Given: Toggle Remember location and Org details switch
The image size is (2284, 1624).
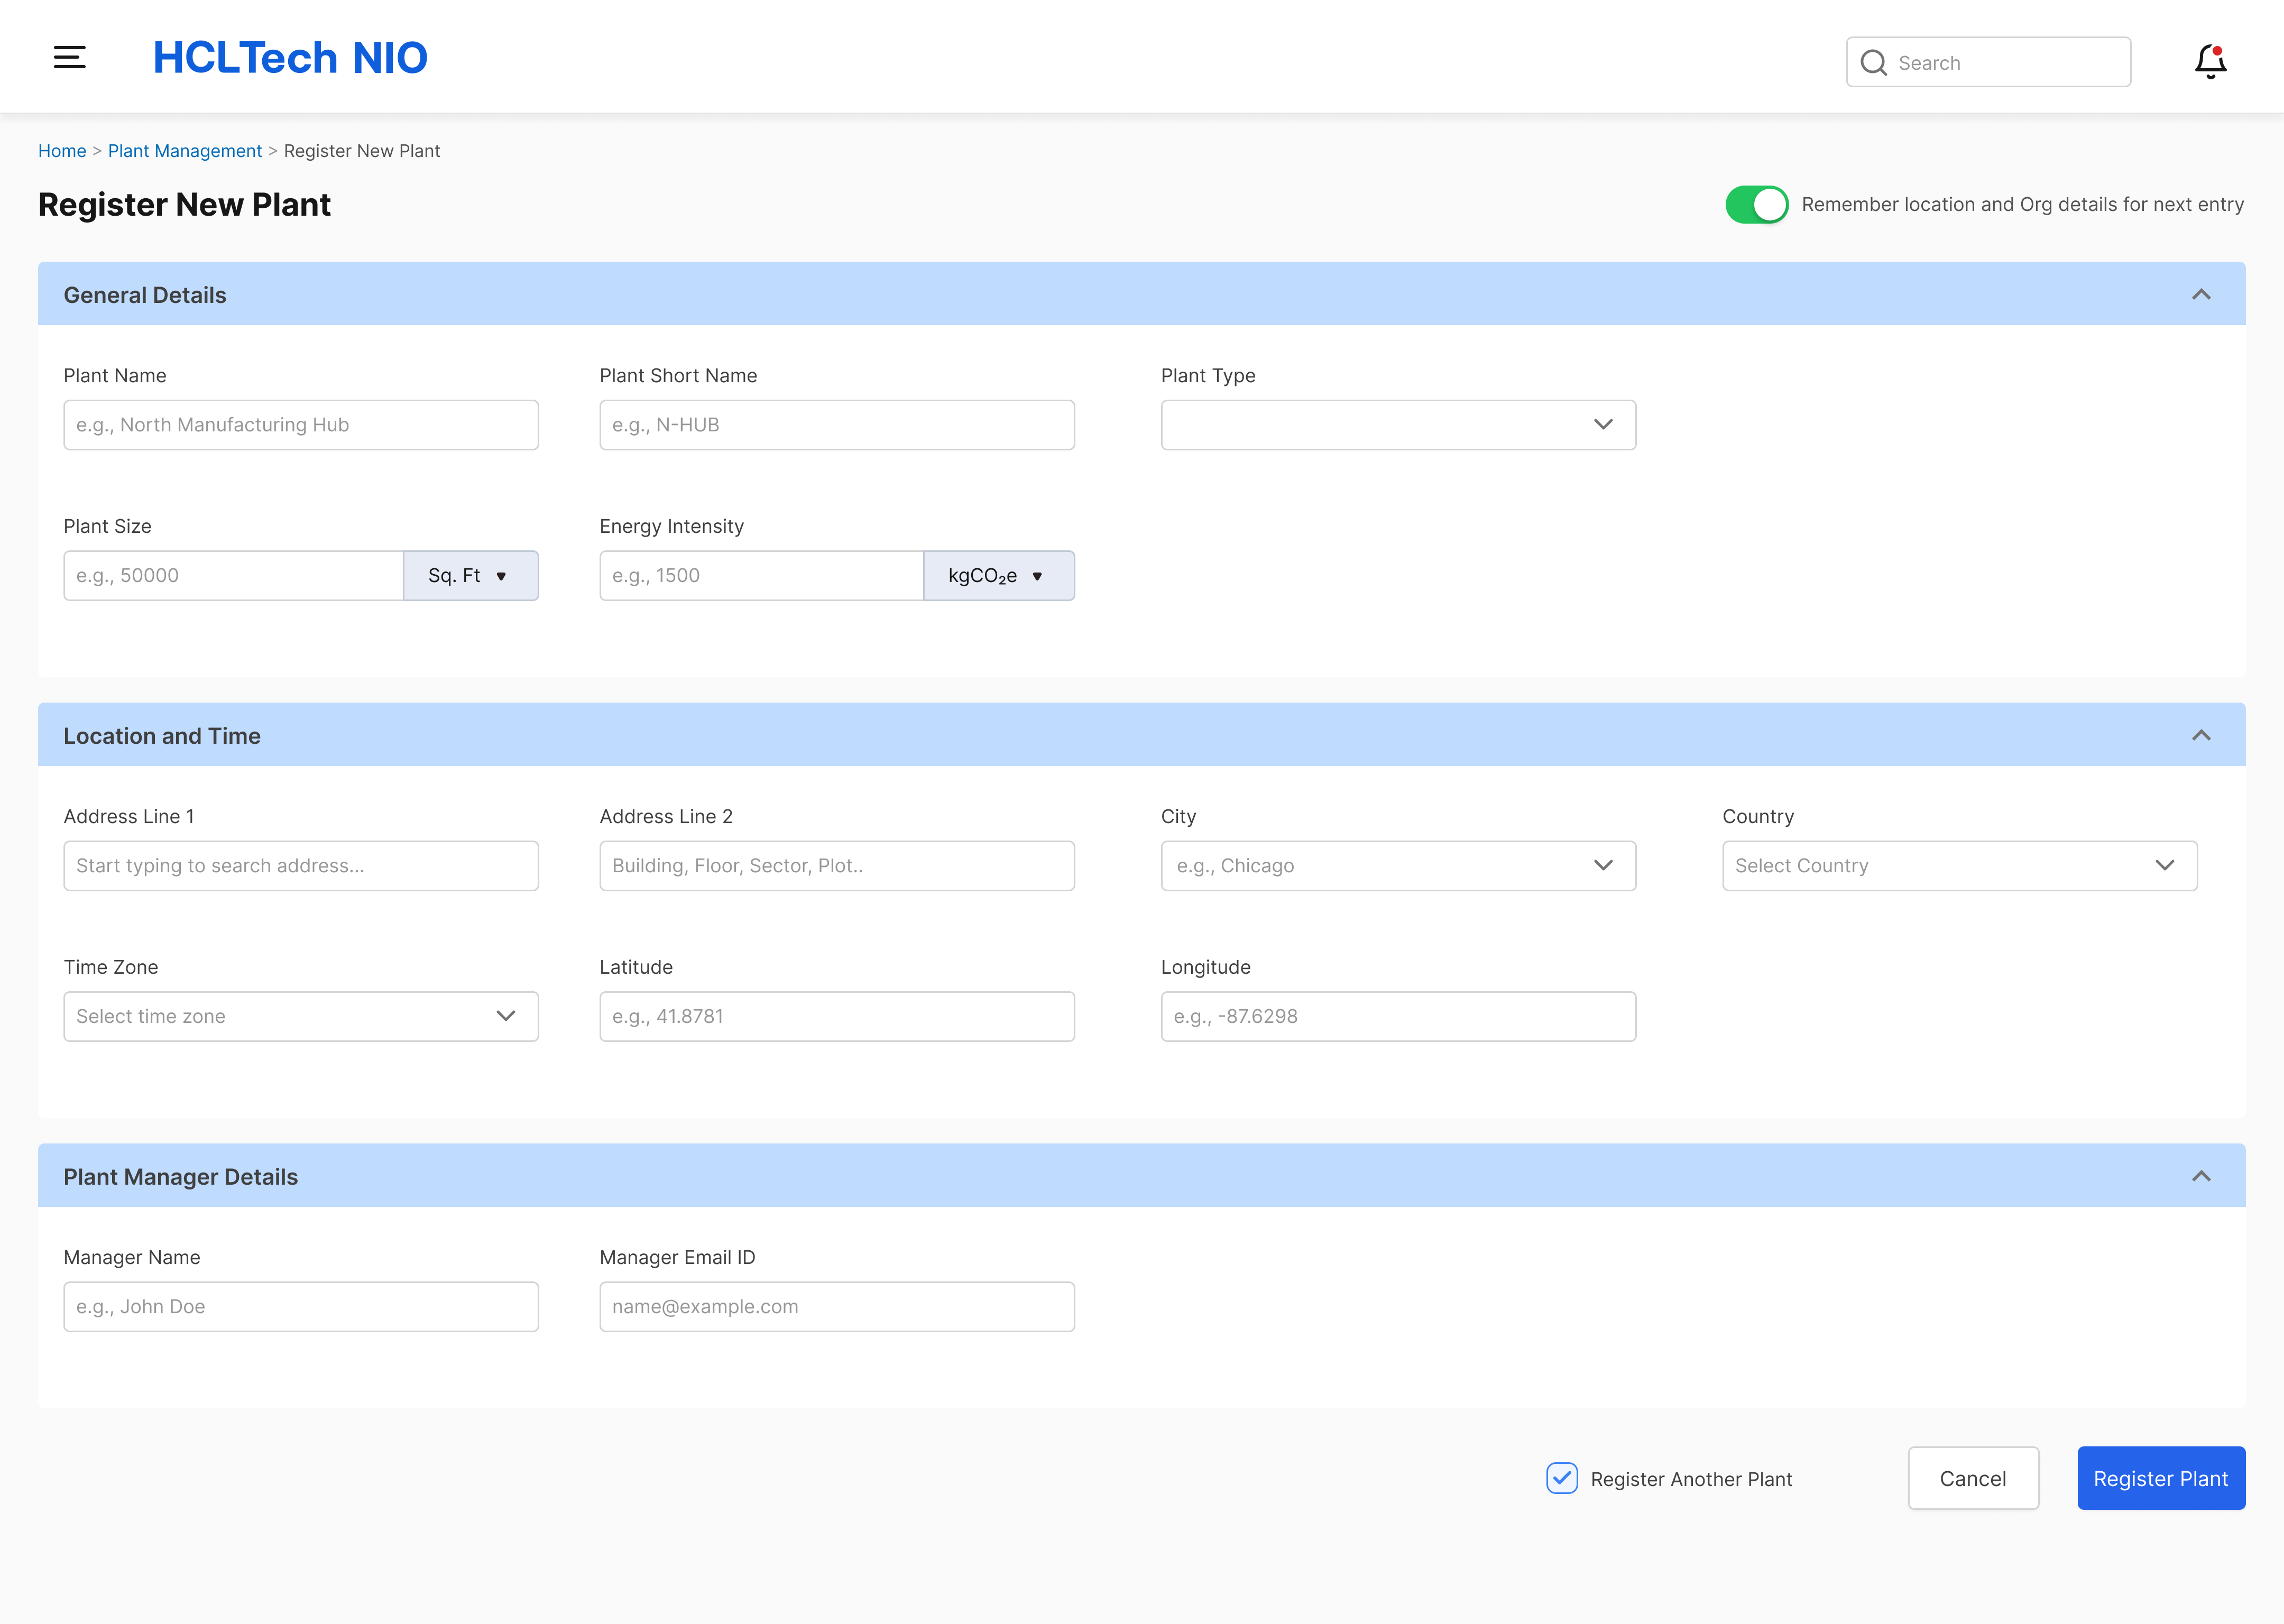Looking at the screenshot, I should coord(1756,204).
